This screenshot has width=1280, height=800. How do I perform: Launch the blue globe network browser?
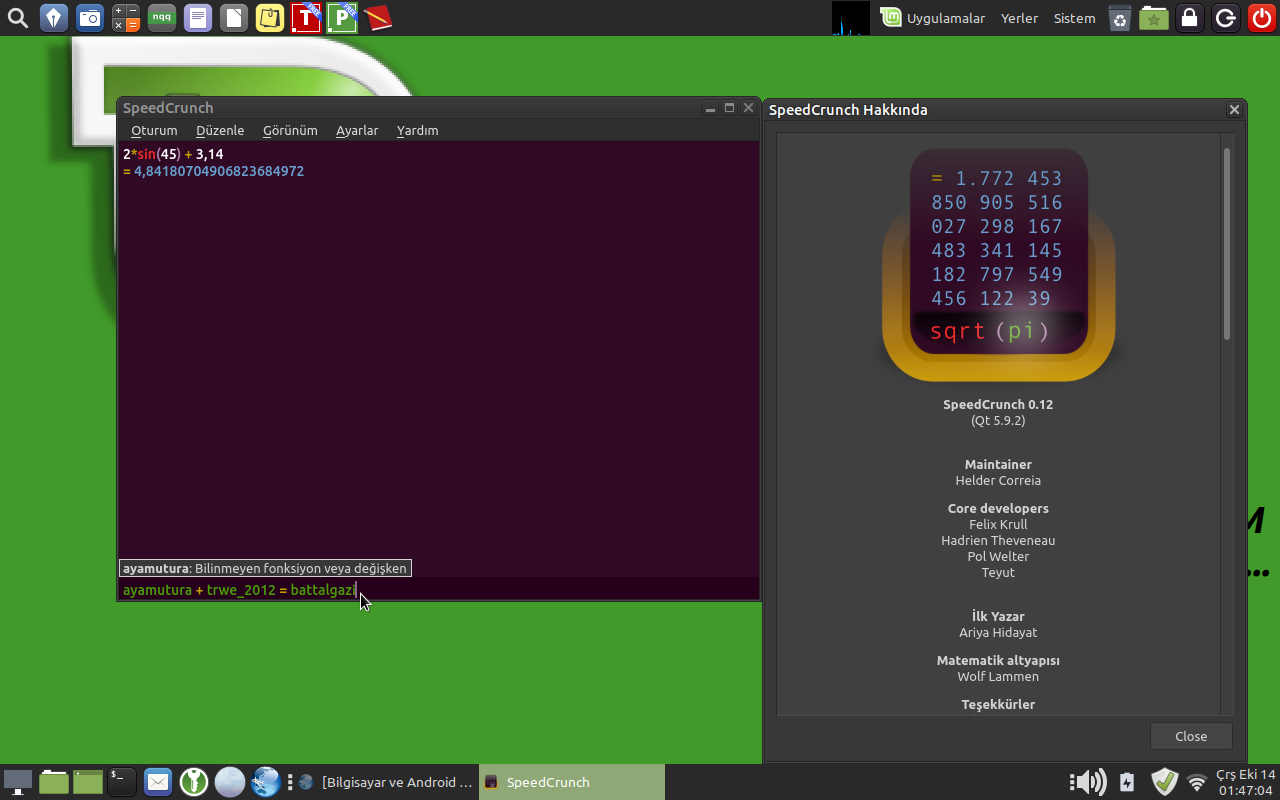pyautogui.click(x=265, y=782)
